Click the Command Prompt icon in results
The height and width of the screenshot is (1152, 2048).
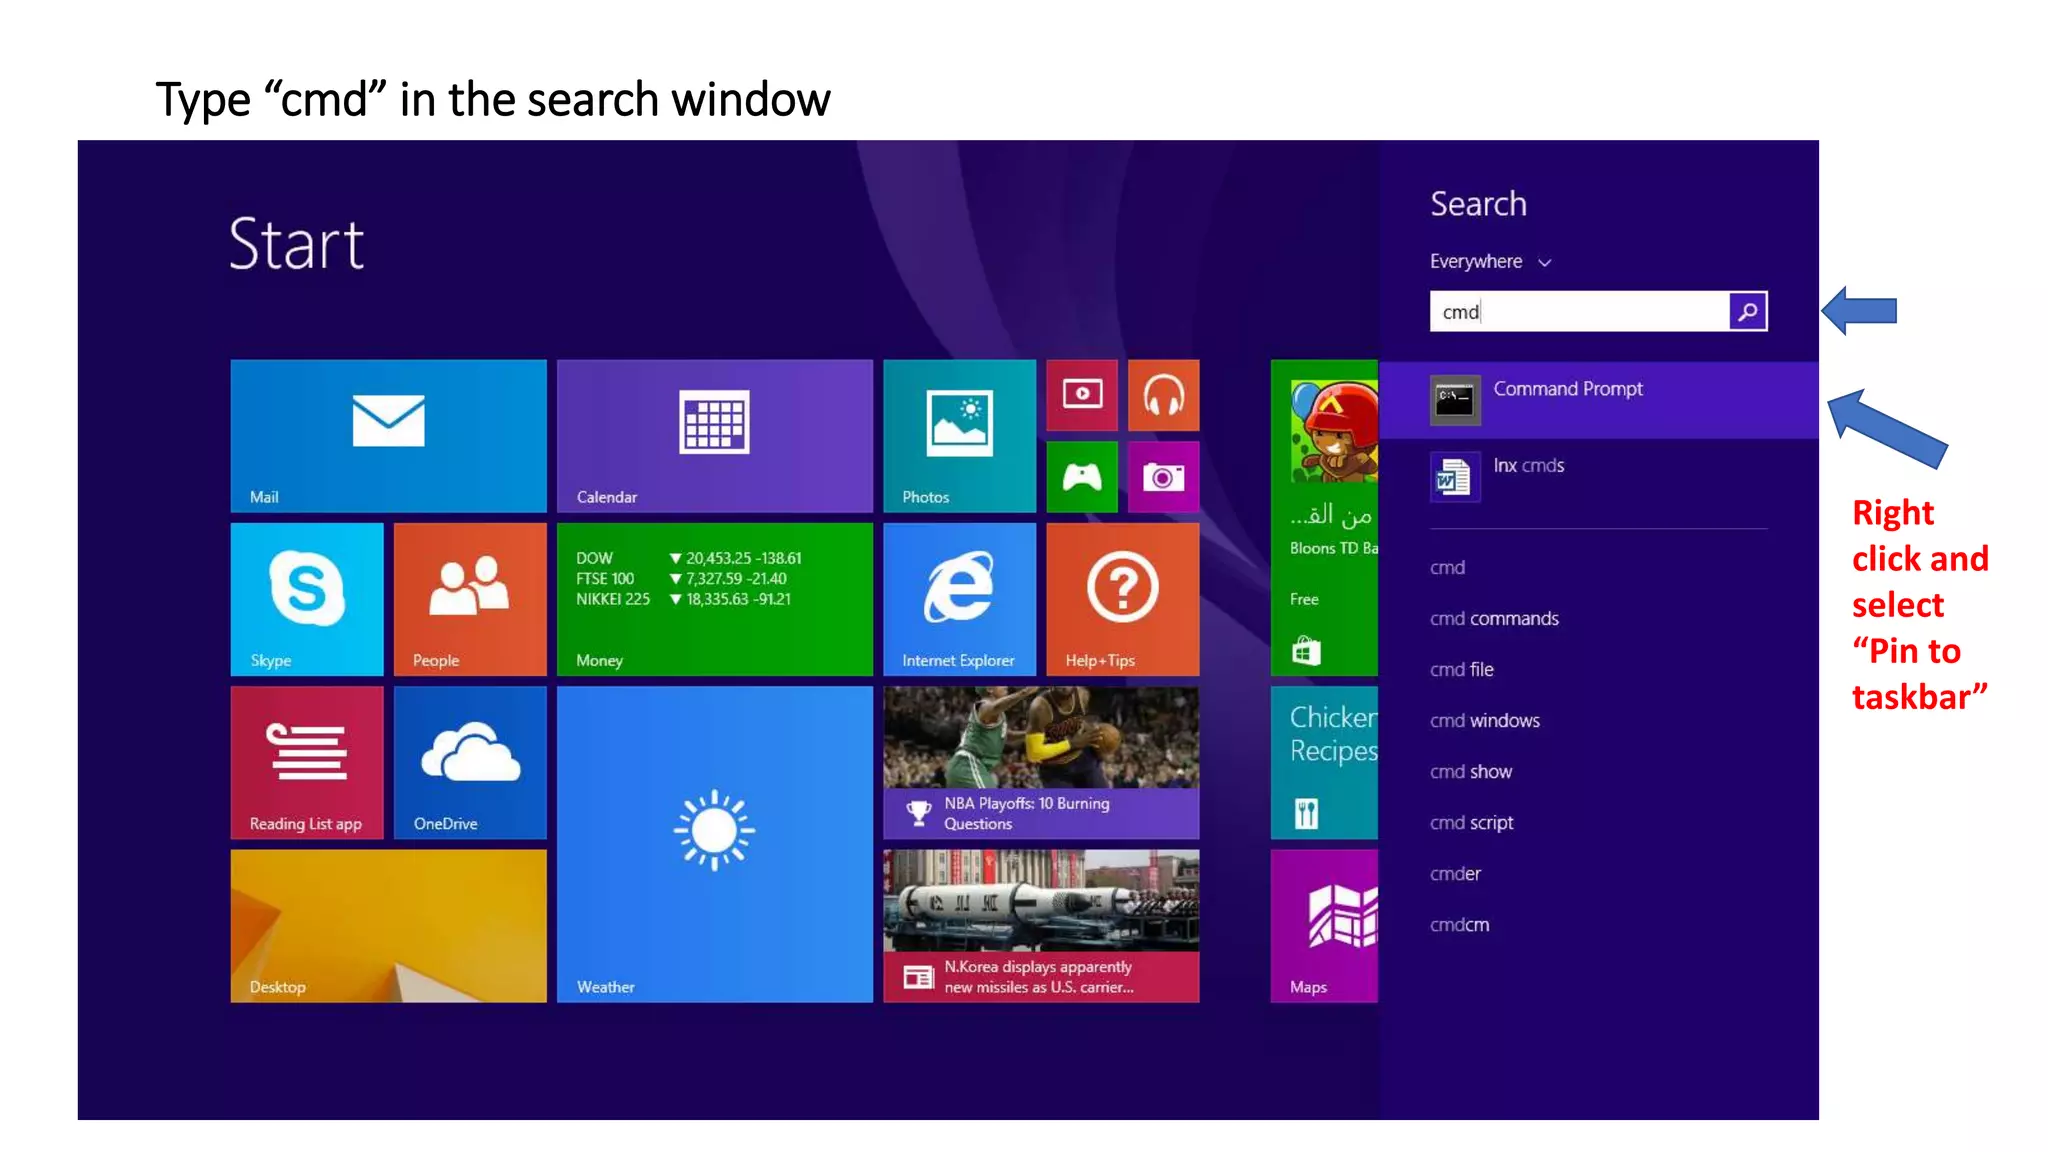[1455, 400]
